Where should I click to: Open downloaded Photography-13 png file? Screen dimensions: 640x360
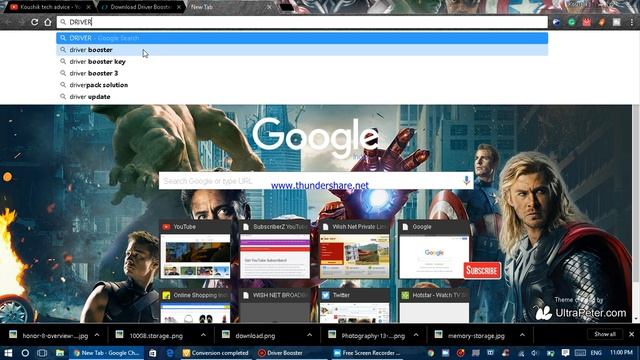click(x=367, y=336)
